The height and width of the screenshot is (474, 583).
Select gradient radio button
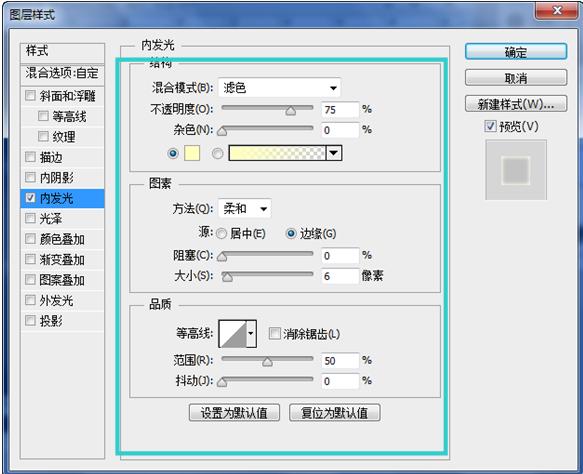click(218, 153)
